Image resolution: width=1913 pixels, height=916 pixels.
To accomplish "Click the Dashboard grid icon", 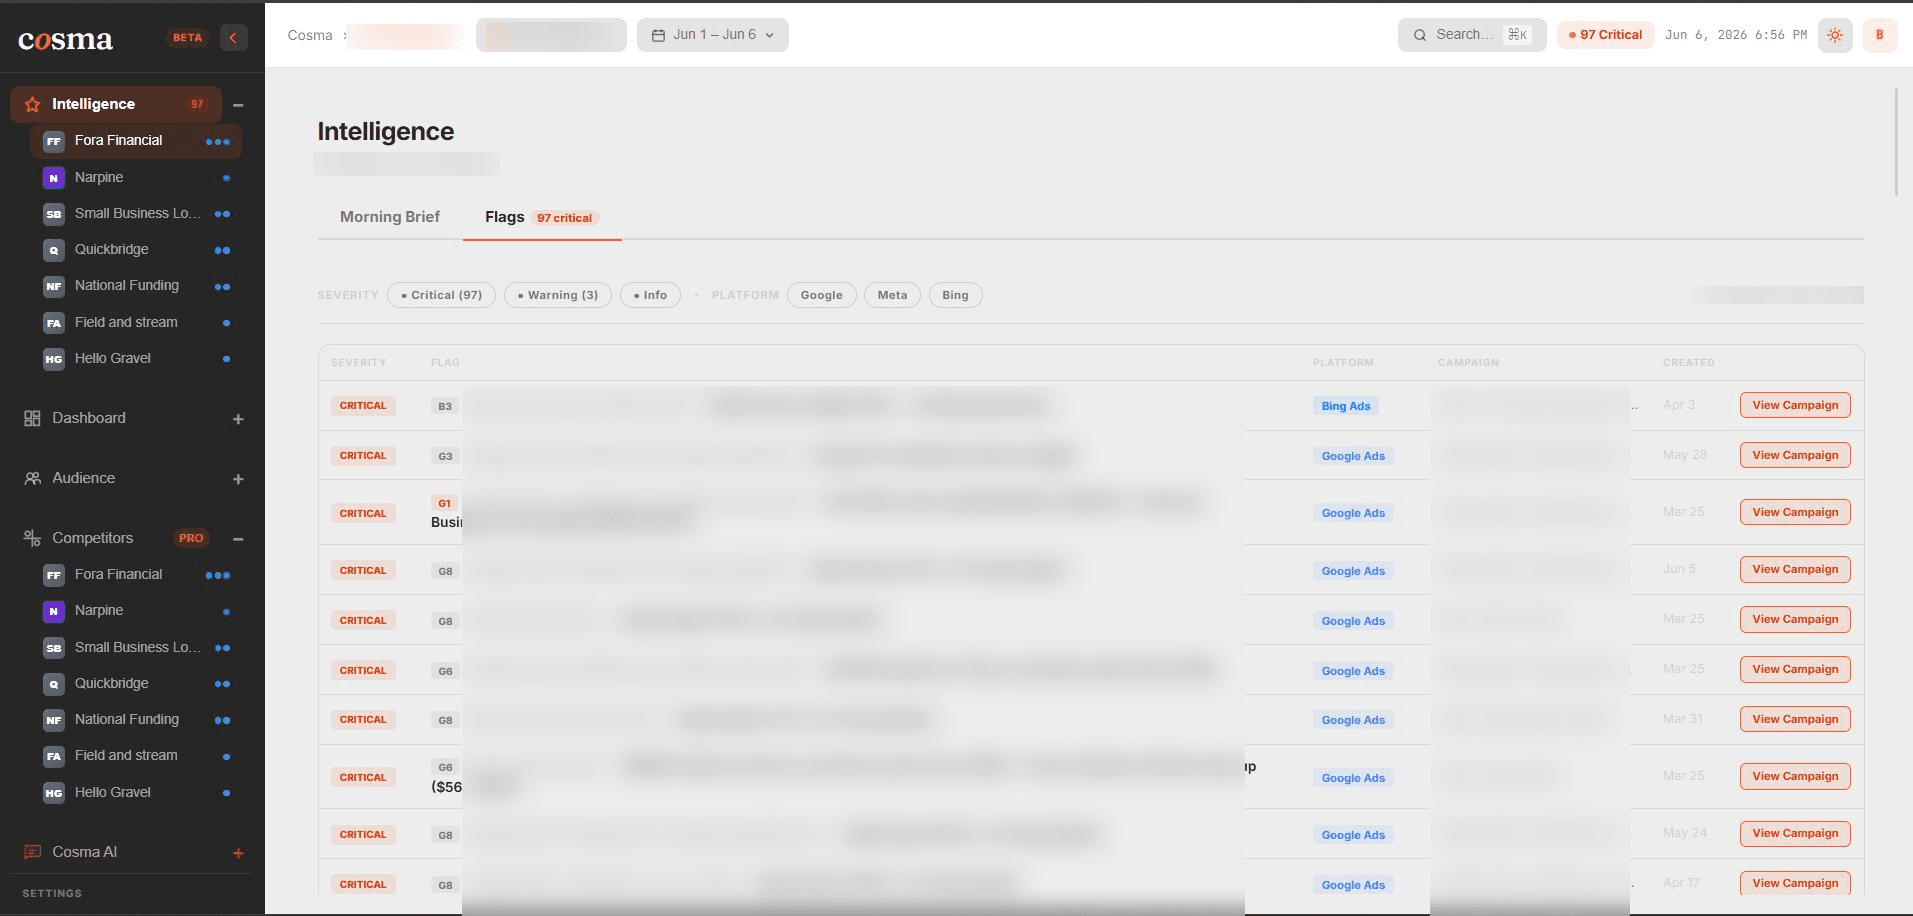I will click(x=32, y=418).
